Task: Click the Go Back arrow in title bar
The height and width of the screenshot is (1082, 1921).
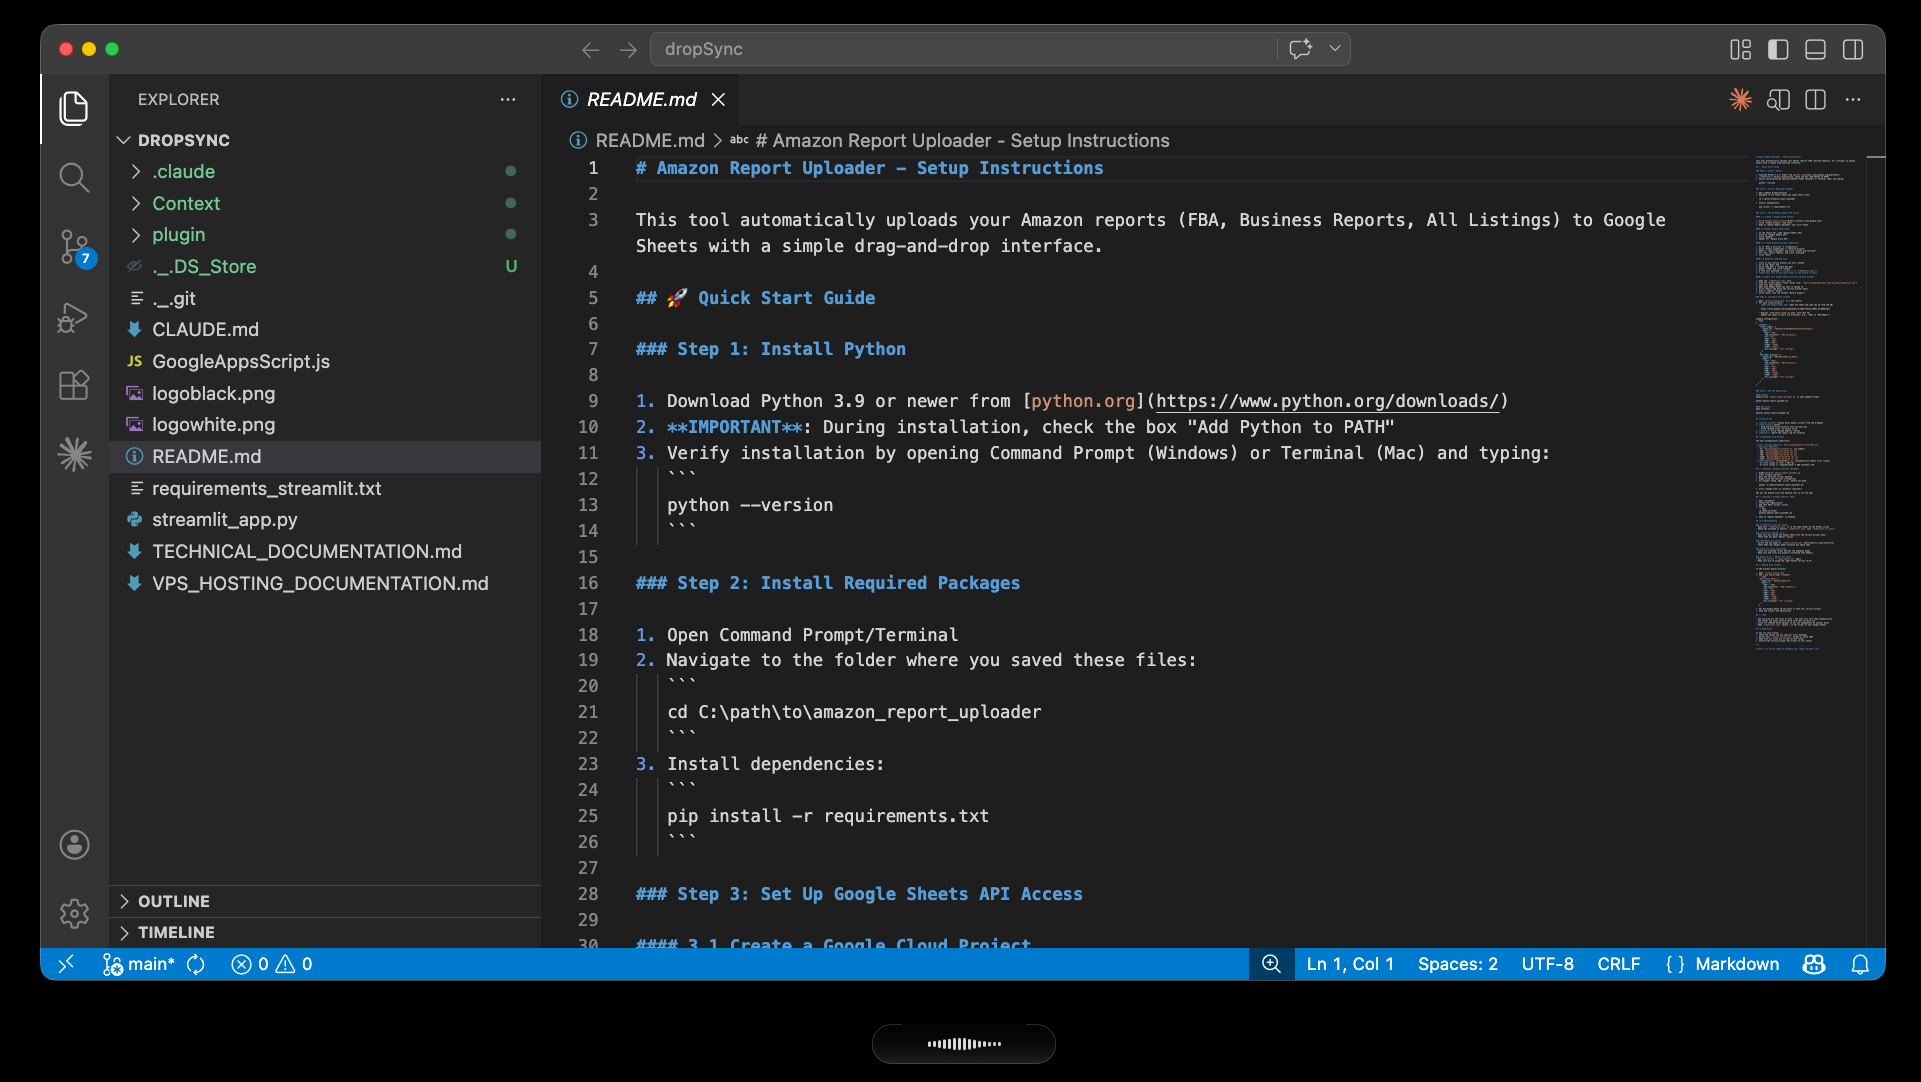Action: pos(590,49)
